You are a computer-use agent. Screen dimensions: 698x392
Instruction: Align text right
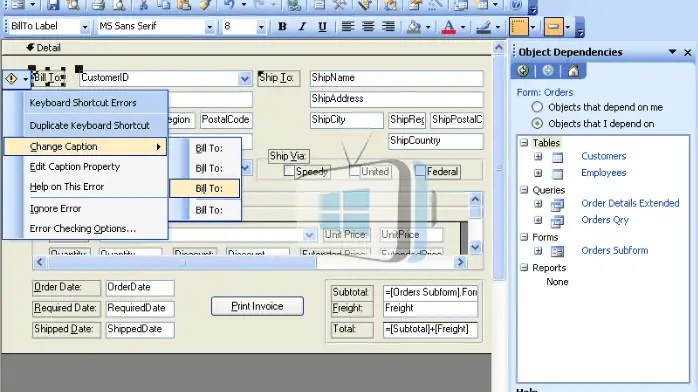pyautogui.click(x=388, y=27)
